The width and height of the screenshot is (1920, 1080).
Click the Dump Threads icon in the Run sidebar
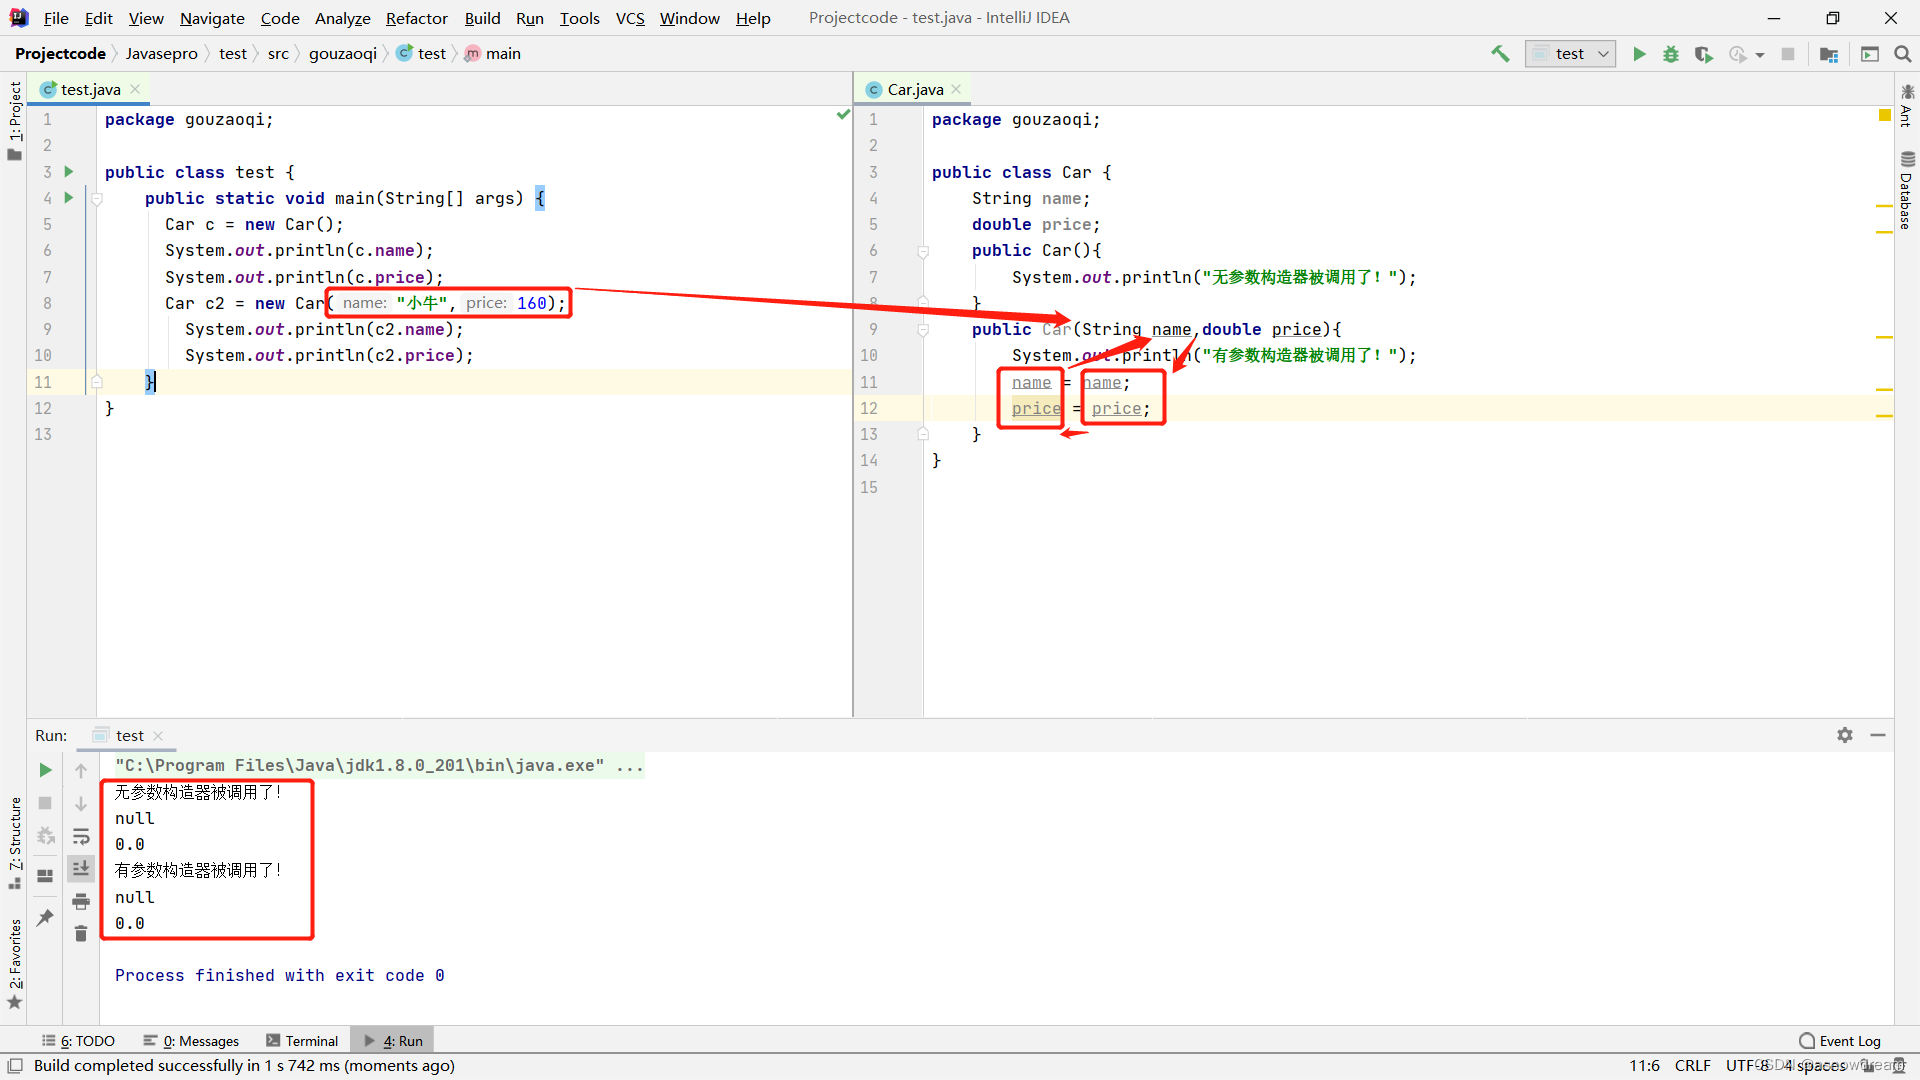45,836
